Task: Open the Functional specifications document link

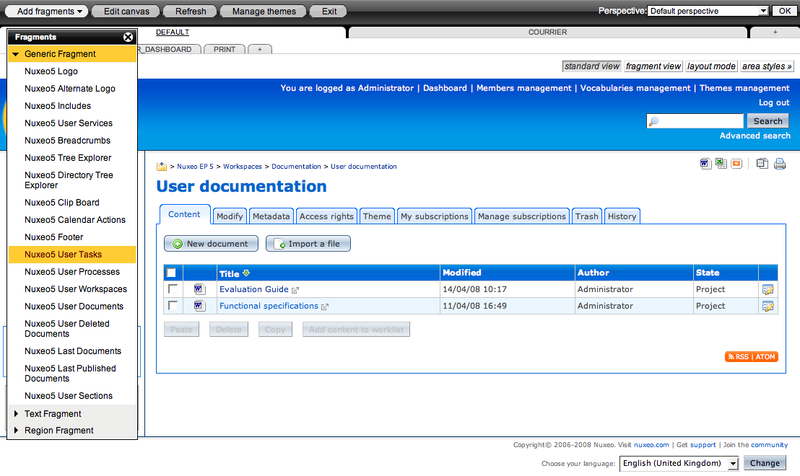Action: point(268,306)
